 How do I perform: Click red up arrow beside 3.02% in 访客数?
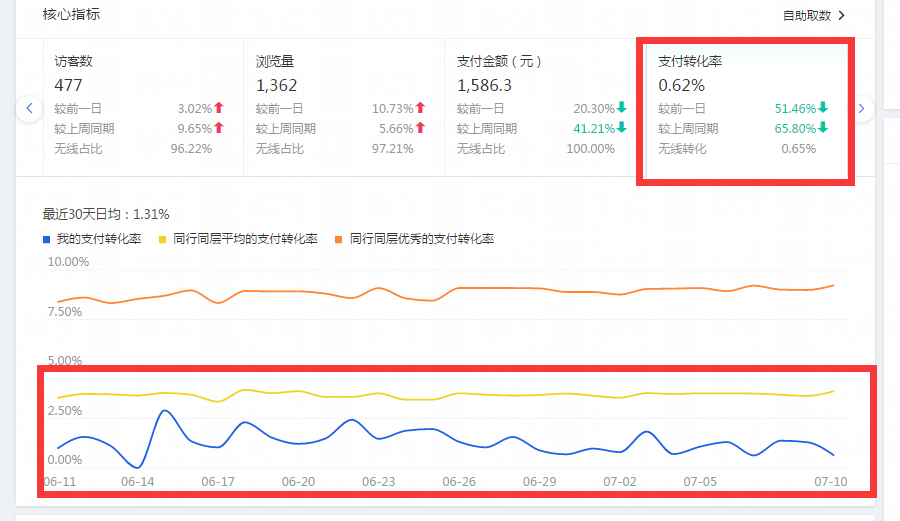tap(219, 108)
